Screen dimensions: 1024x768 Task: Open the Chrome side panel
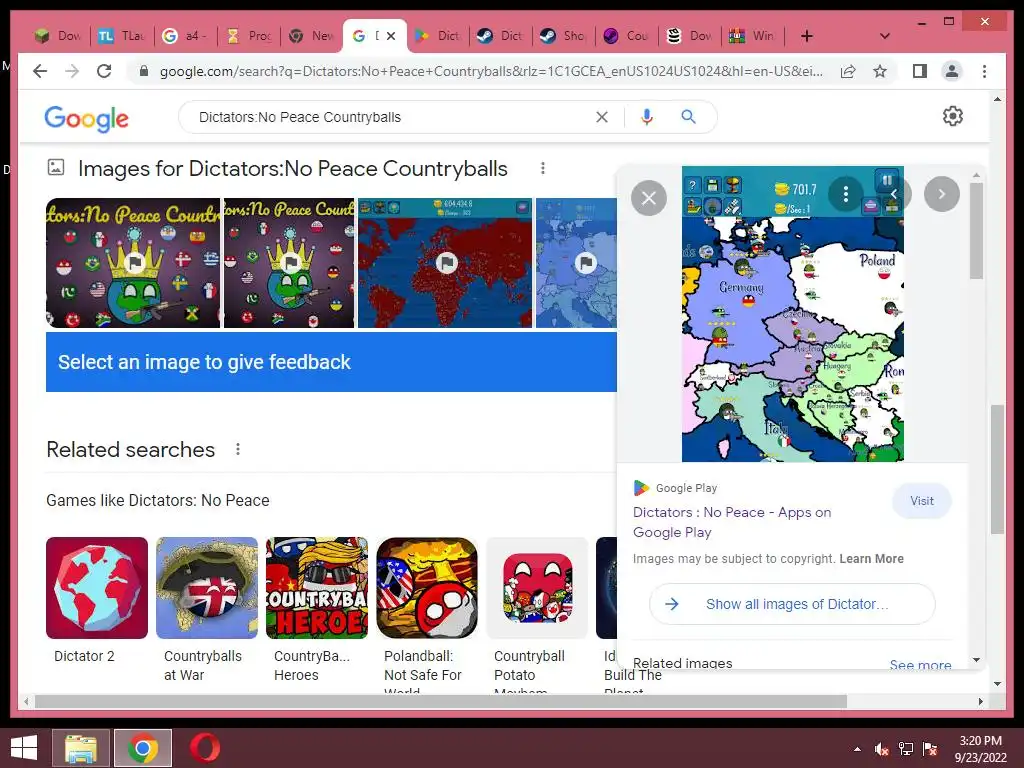pos(920,71)
